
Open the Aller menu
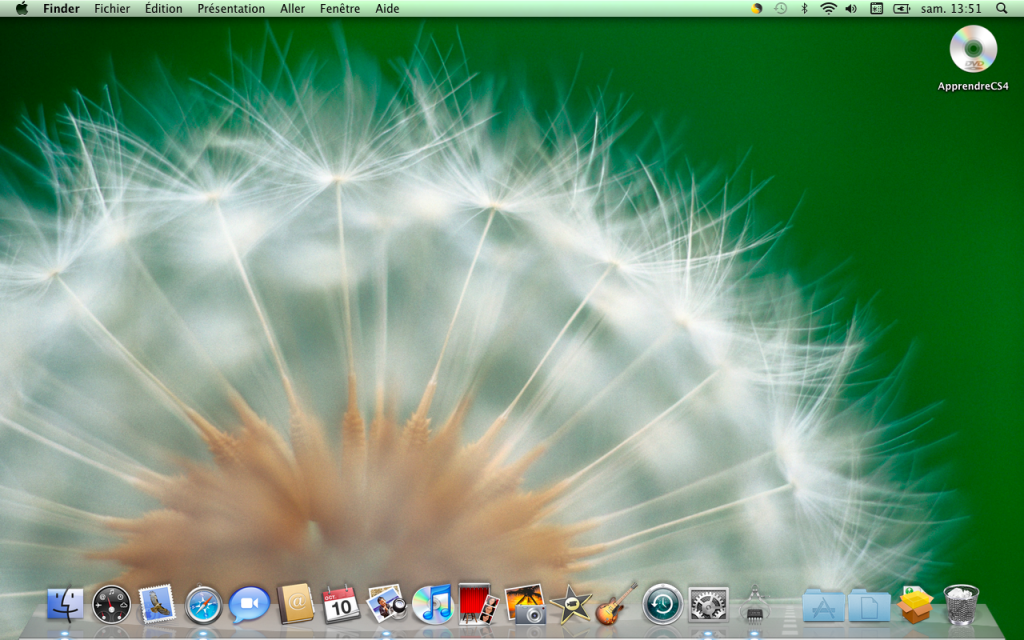(x=293, y=8)
